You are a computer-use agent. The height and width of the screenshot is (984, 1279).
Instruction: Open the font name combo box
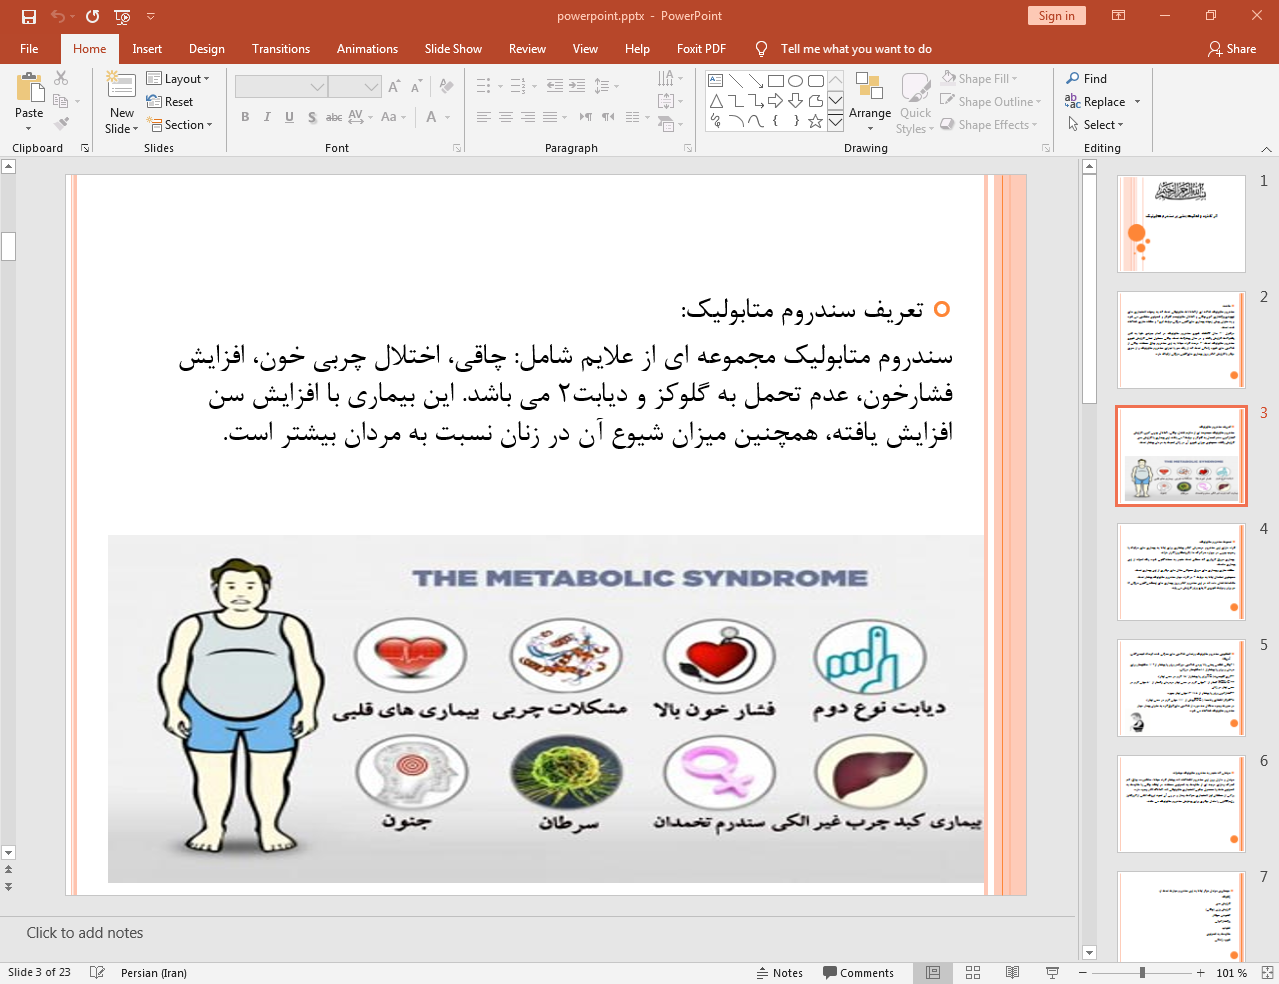click(281, 87)
